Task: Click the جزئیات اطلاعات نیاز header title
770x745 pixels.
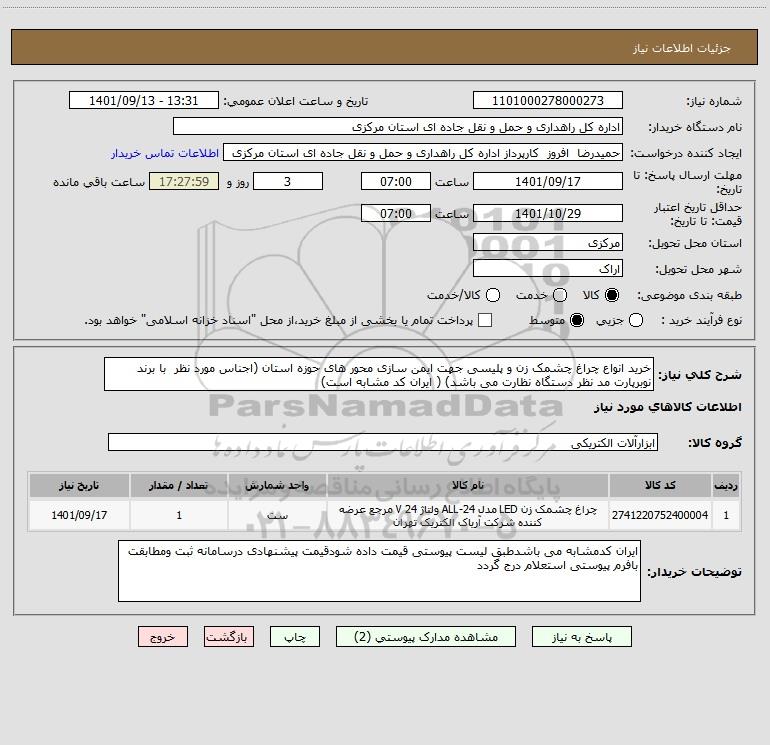Action: coord(682,48)
